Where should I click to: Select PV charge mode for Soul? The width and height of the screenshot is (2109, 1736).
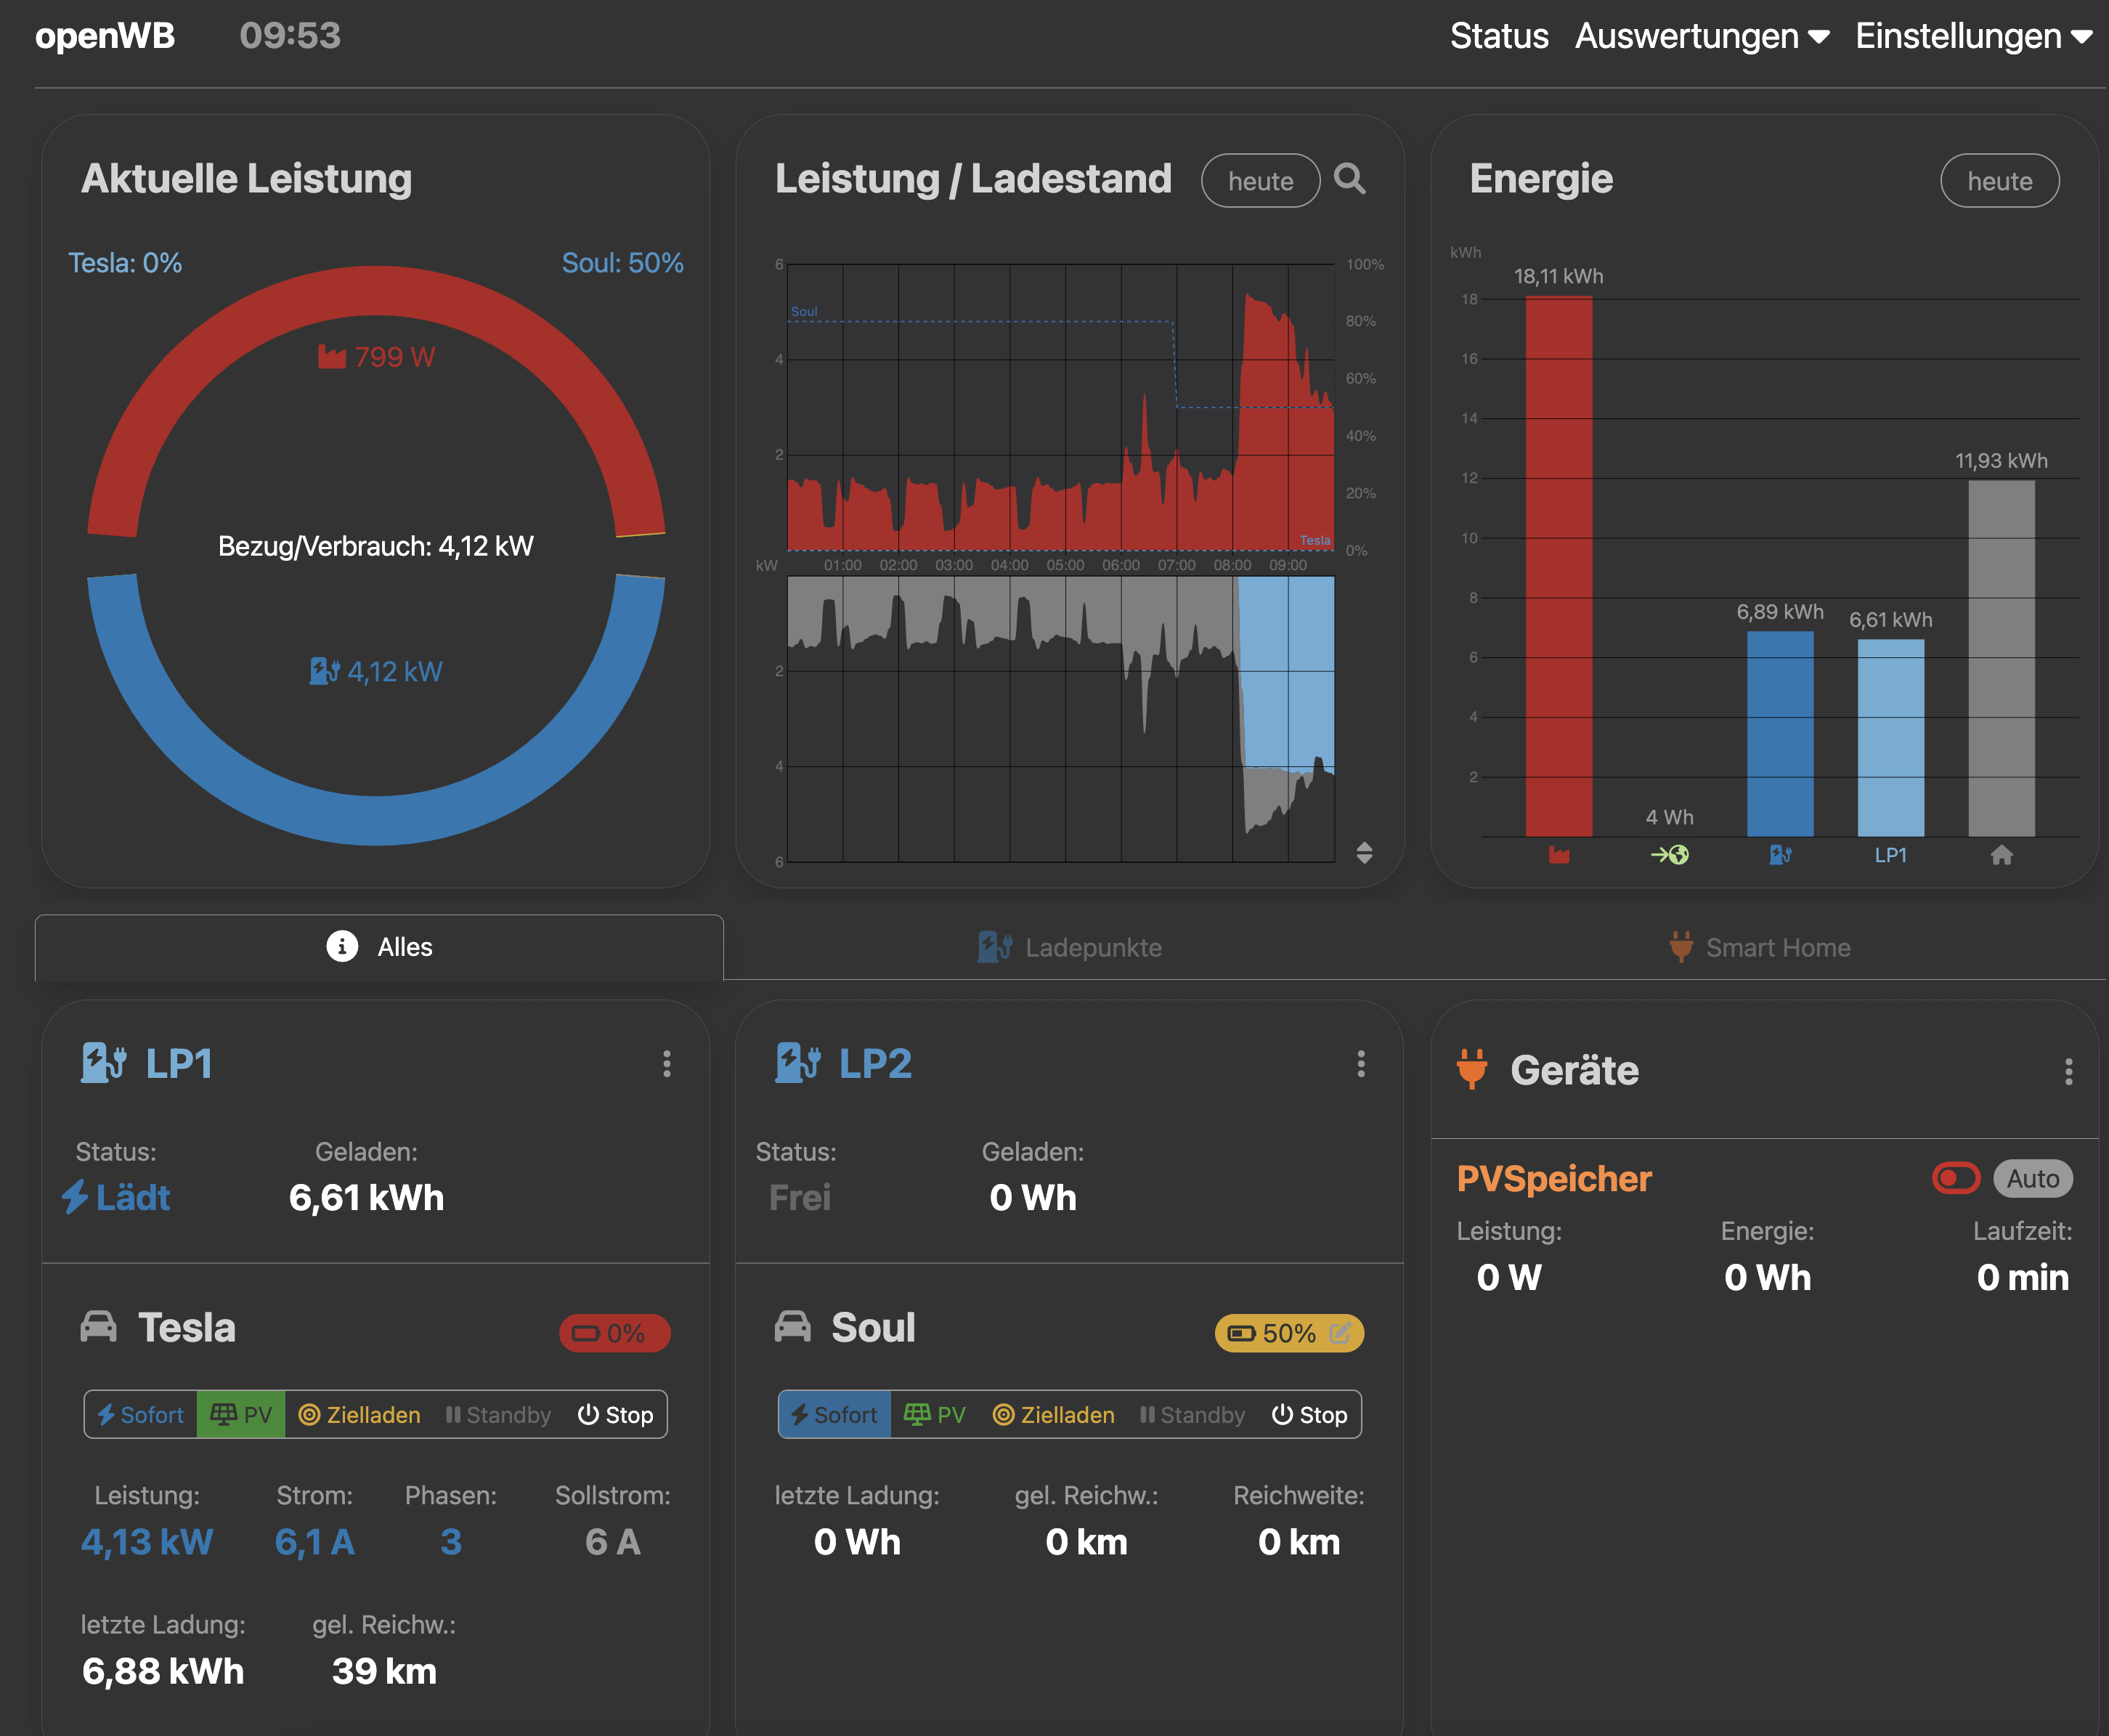(x=935, y=1414)
